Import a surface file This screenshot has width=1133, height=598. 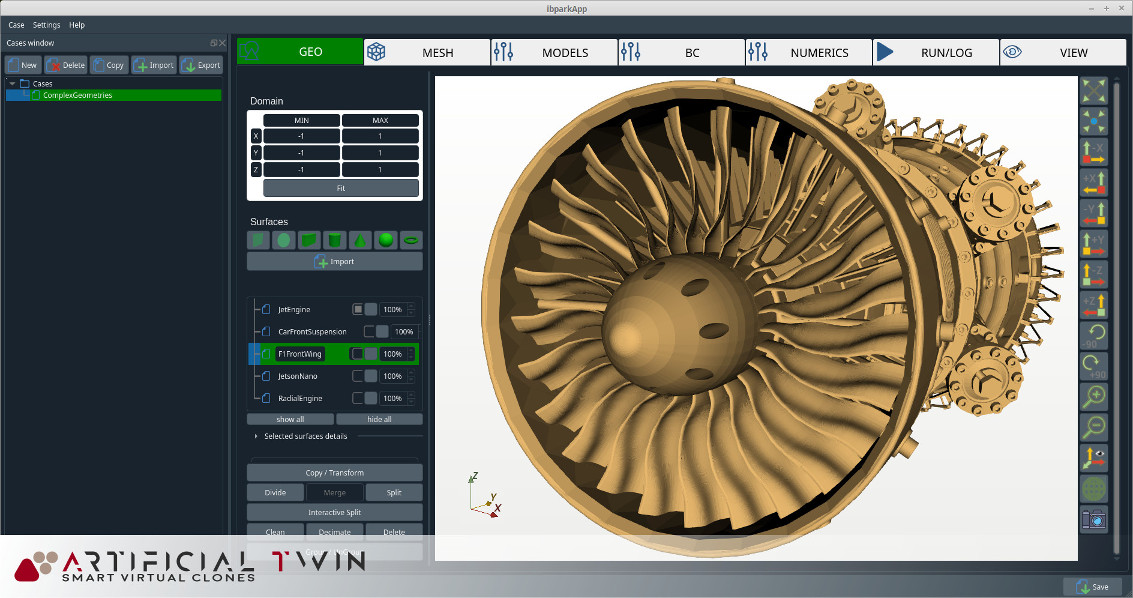[335, 261]
